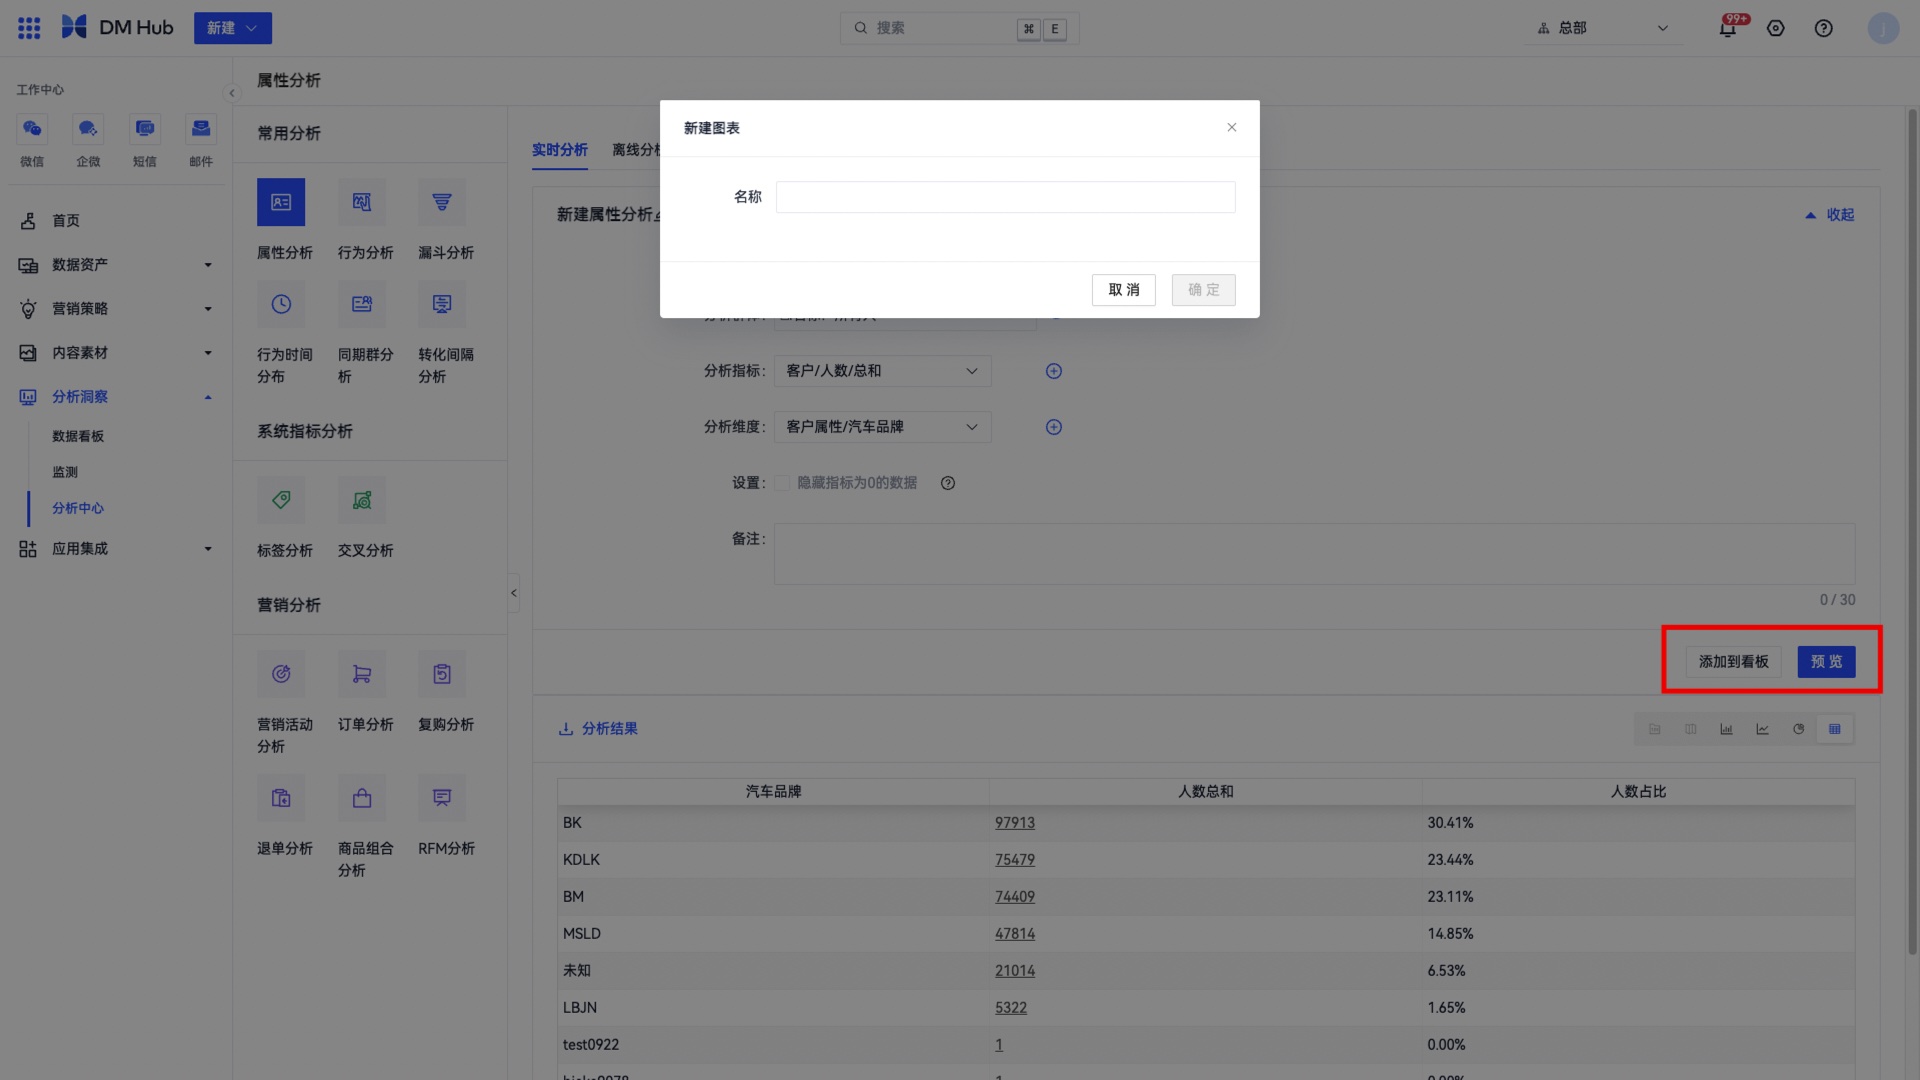
Task: Select the 行为时间分布 clock icon
Action: pyautogui.click(x=281, y=304)
